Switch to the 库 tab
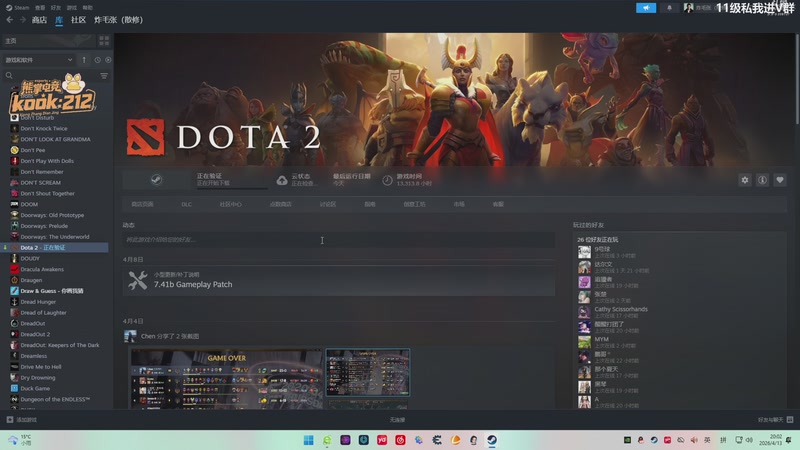Screen dimensions: 800x450 (59, 20)
